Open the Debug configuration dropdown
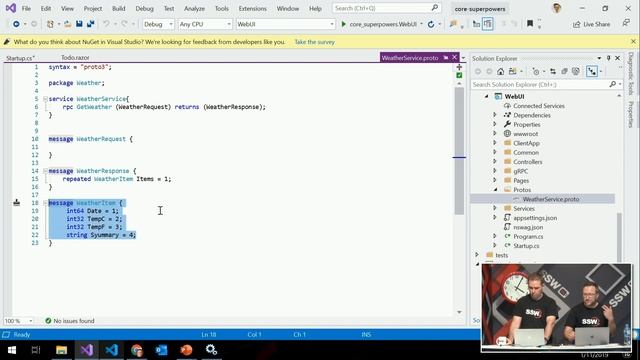 point(158,24)
